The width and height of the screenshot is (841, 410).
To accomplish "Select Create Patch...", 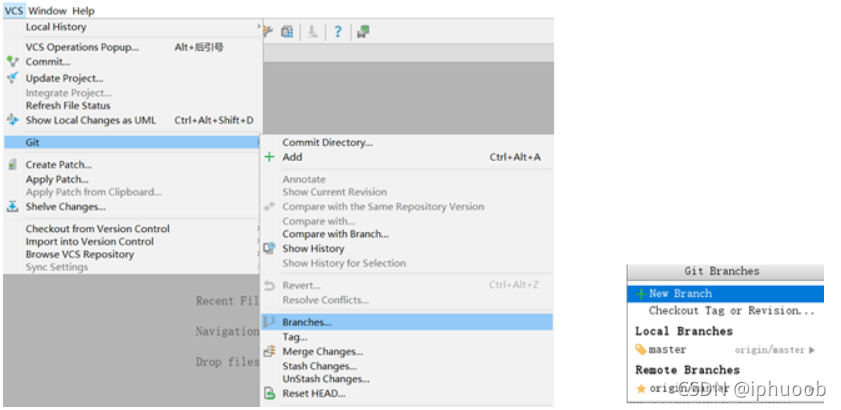I will pos(58,165).
